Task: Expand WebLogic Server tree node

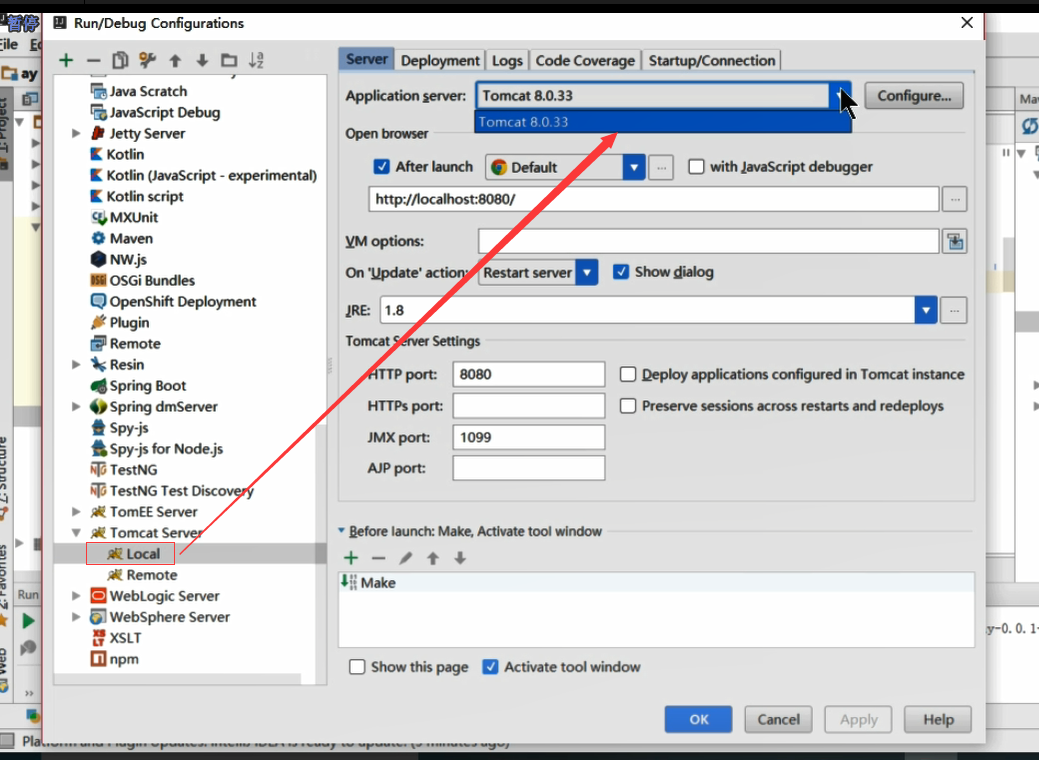Action: point(77,596)
